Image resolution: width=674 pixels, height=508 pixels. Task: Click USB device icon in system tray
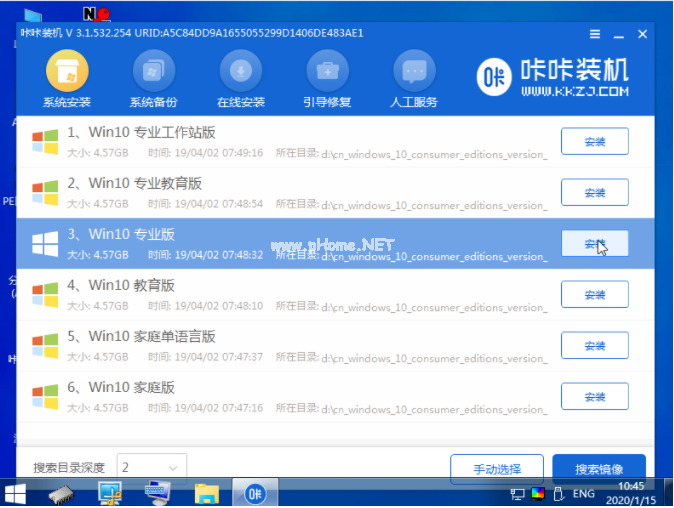point(558,494)
